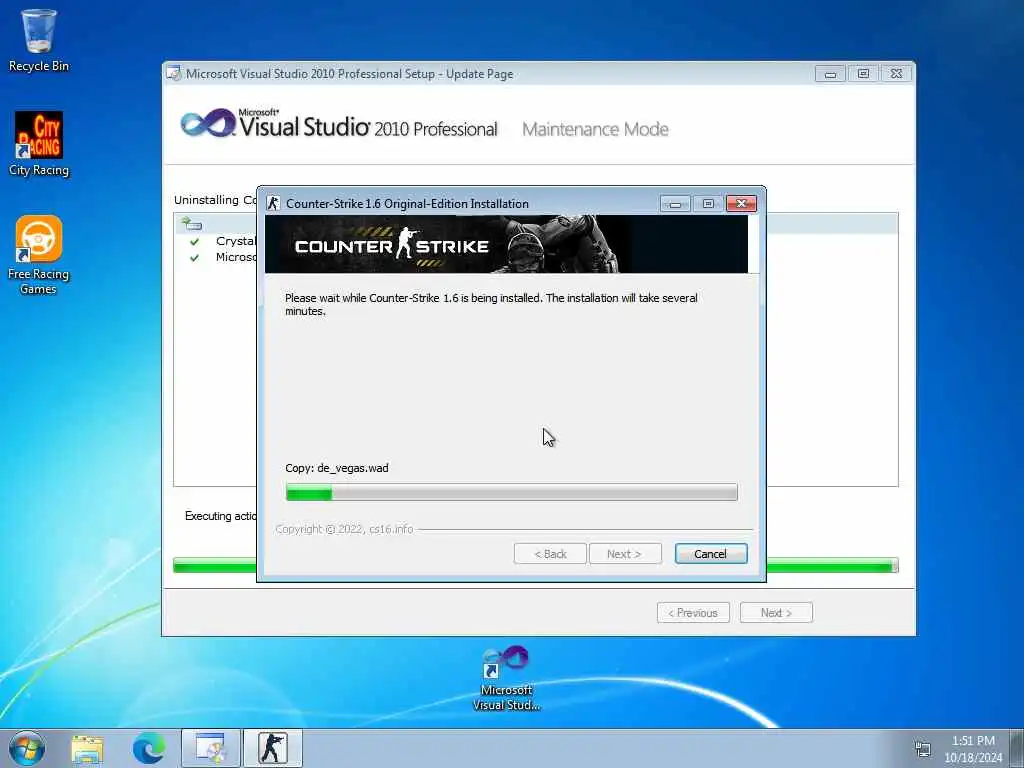1024x768 pixels.
Task: Cancel the Counter-Strike installation
Action: (x=711, y=554)
